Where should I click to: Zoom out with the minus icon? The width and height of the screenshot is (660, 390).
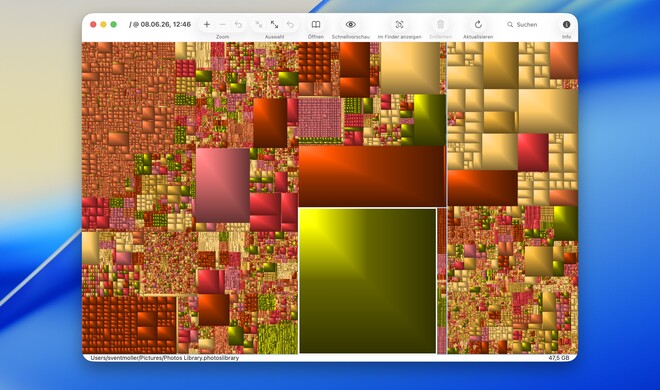point(223,25)
